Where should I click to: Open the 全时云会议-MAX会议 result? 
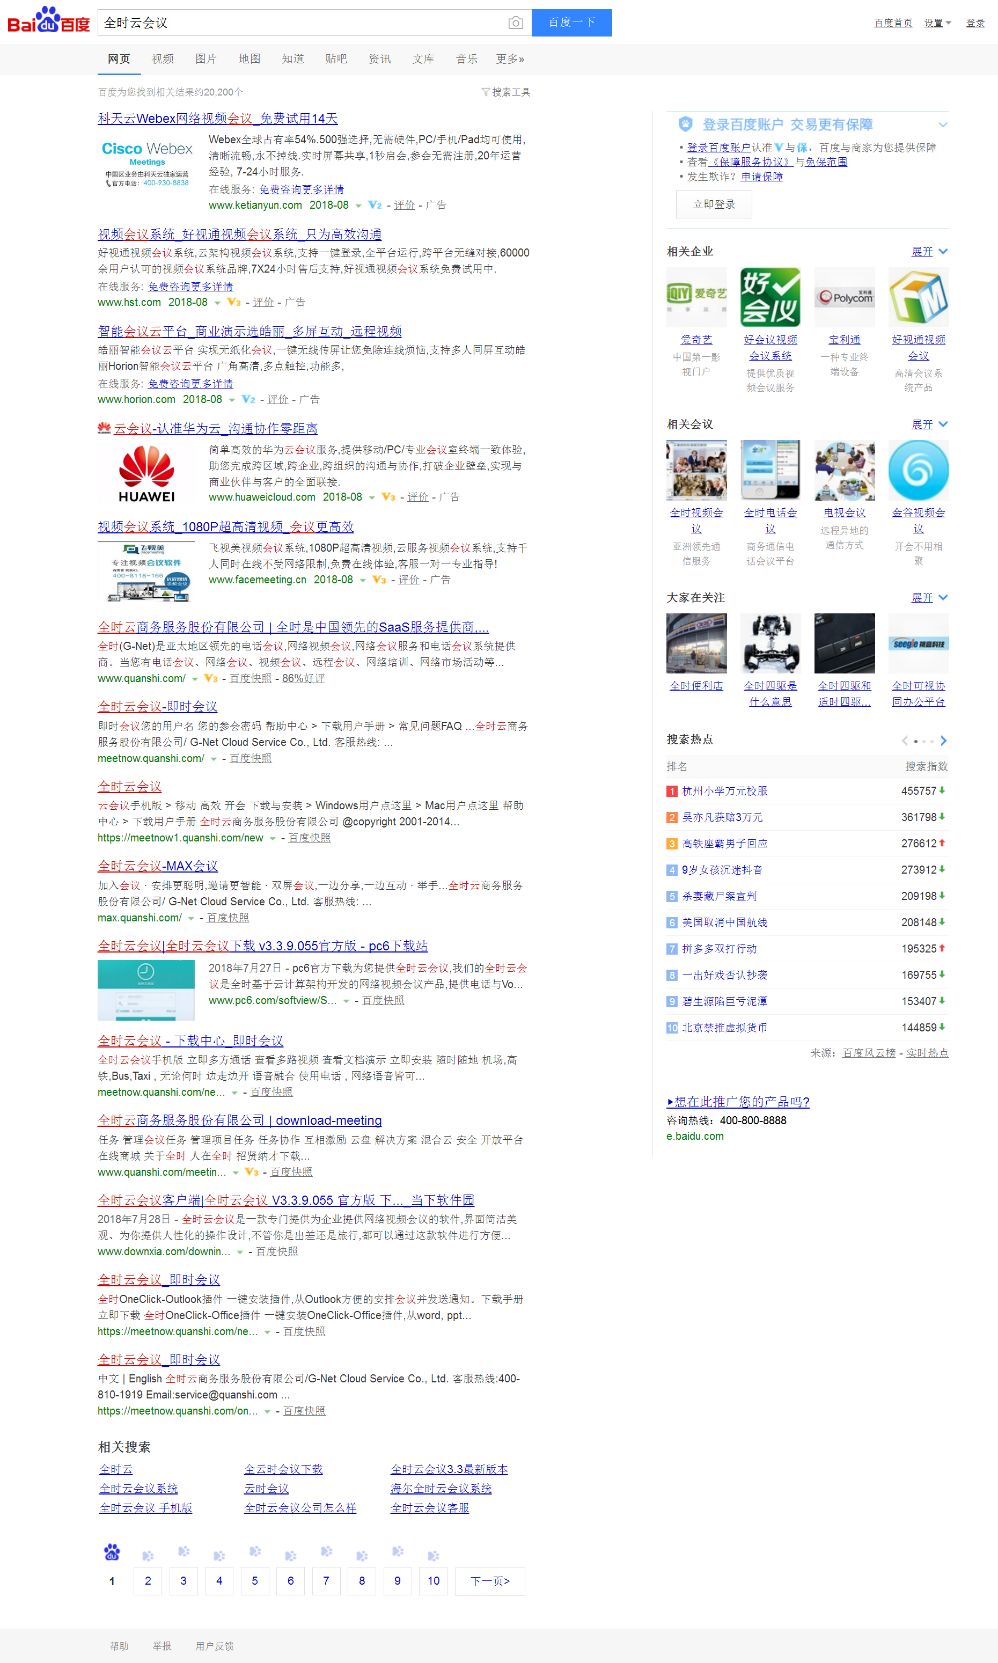click(x=158, y=866)
